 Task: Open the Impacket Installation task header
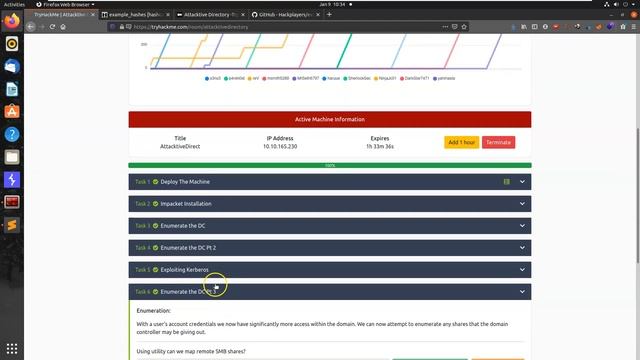[x=330, y=204]
